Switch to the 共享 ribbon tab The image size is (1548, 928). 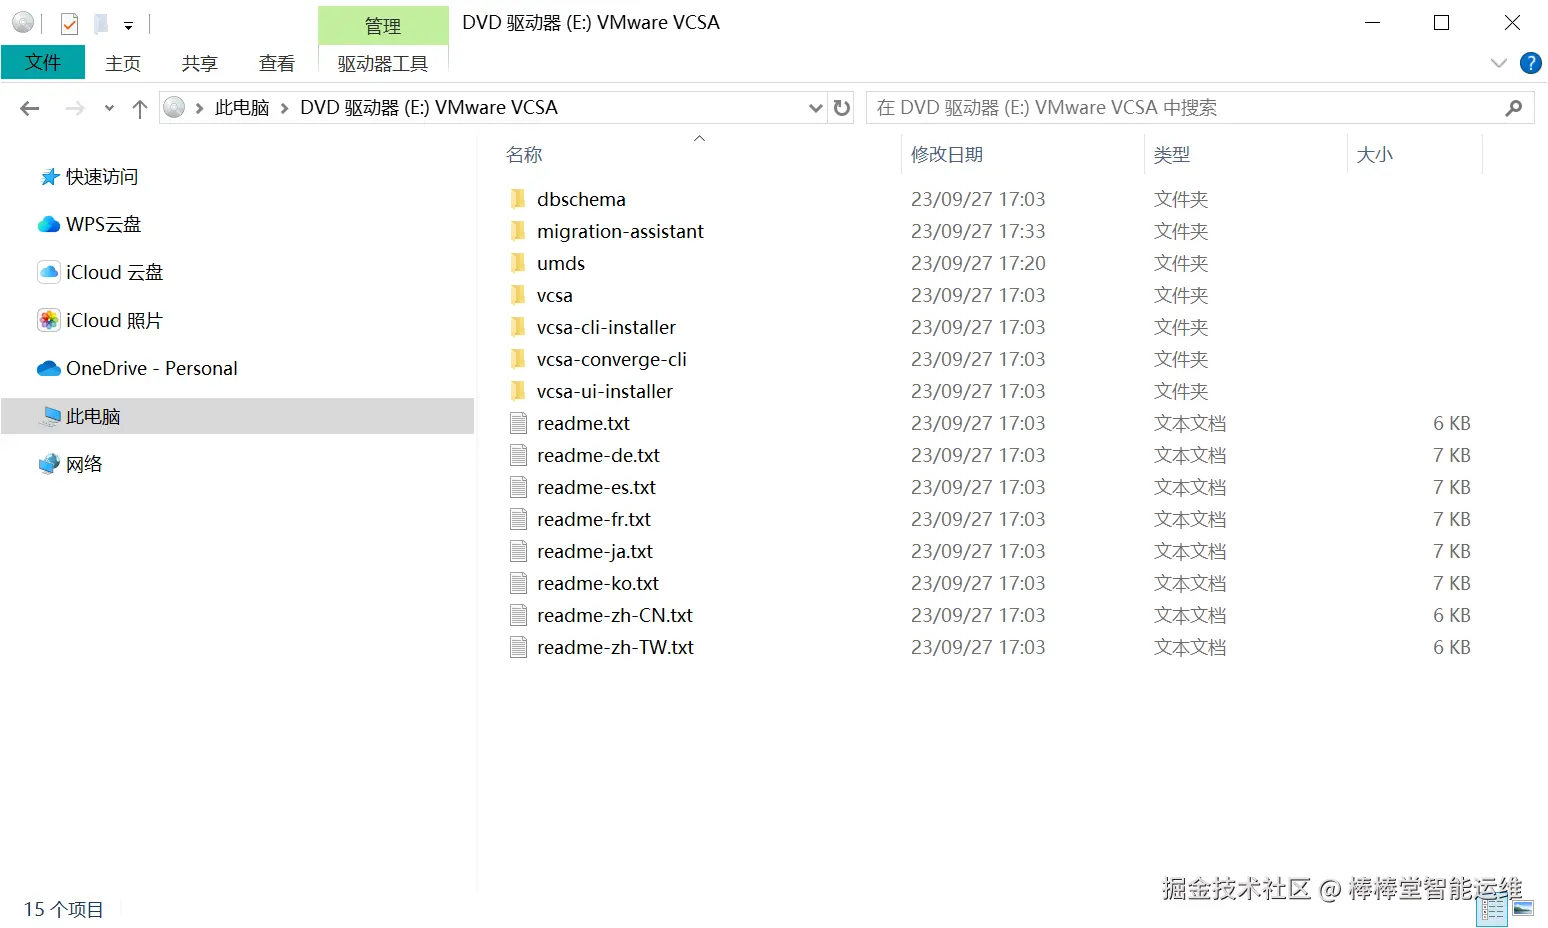click(200, 63)
